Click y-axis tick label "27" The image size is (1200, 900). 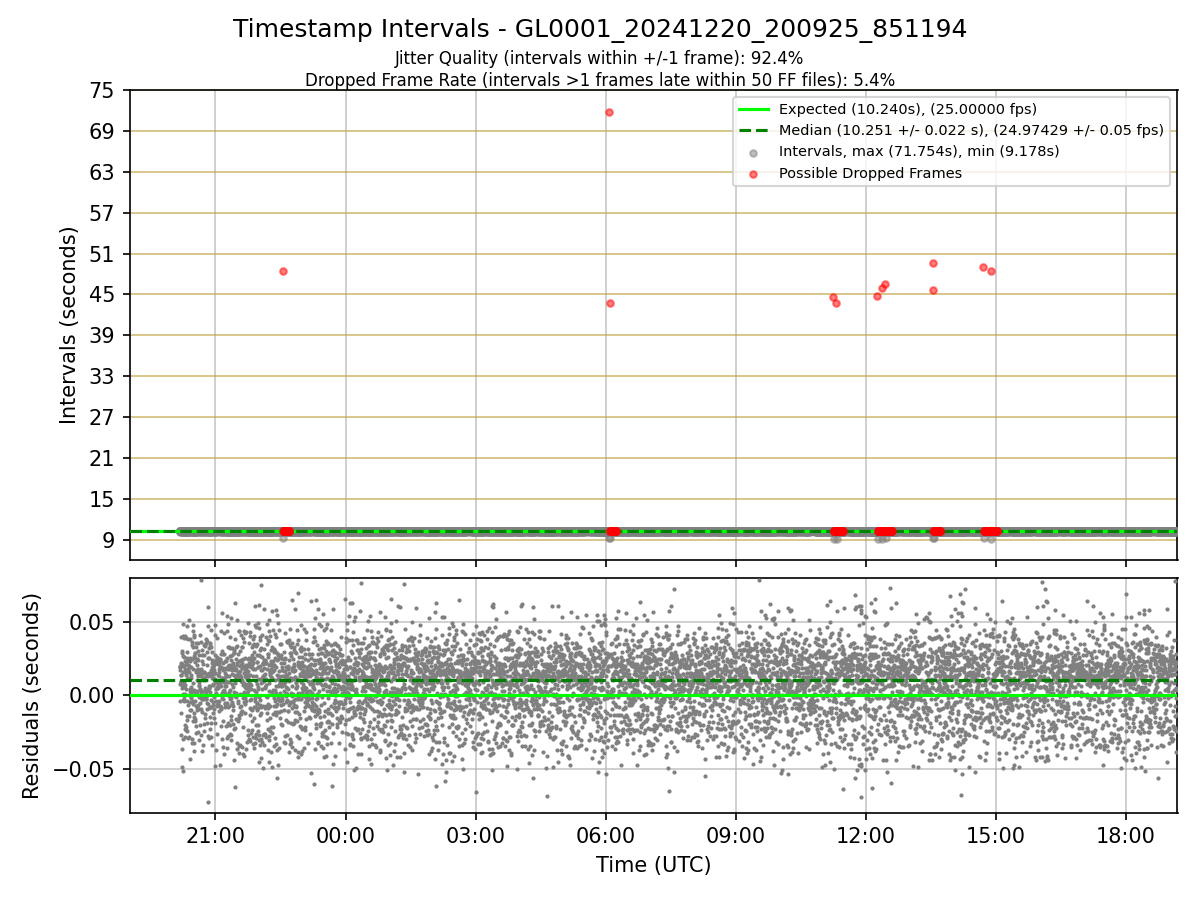pyautogui.click(x=102, y=417)
